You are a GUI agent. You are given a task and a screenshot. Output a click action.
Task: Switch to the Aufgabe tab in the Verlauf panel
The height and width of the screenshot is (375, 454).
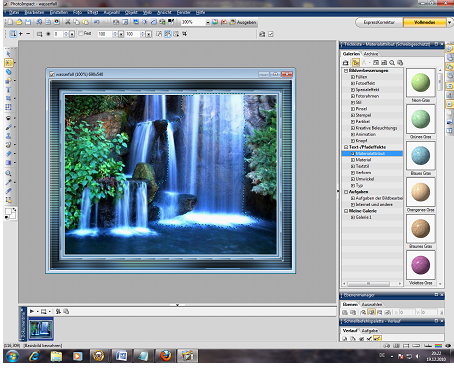click(370, 330)
